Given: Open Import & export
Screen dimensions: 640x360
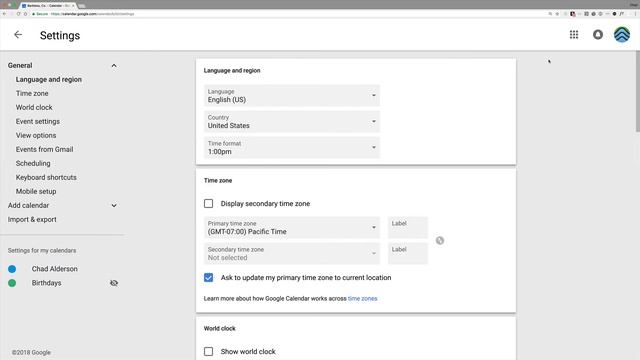Looking at the screenshot, I should click(32, 219).
